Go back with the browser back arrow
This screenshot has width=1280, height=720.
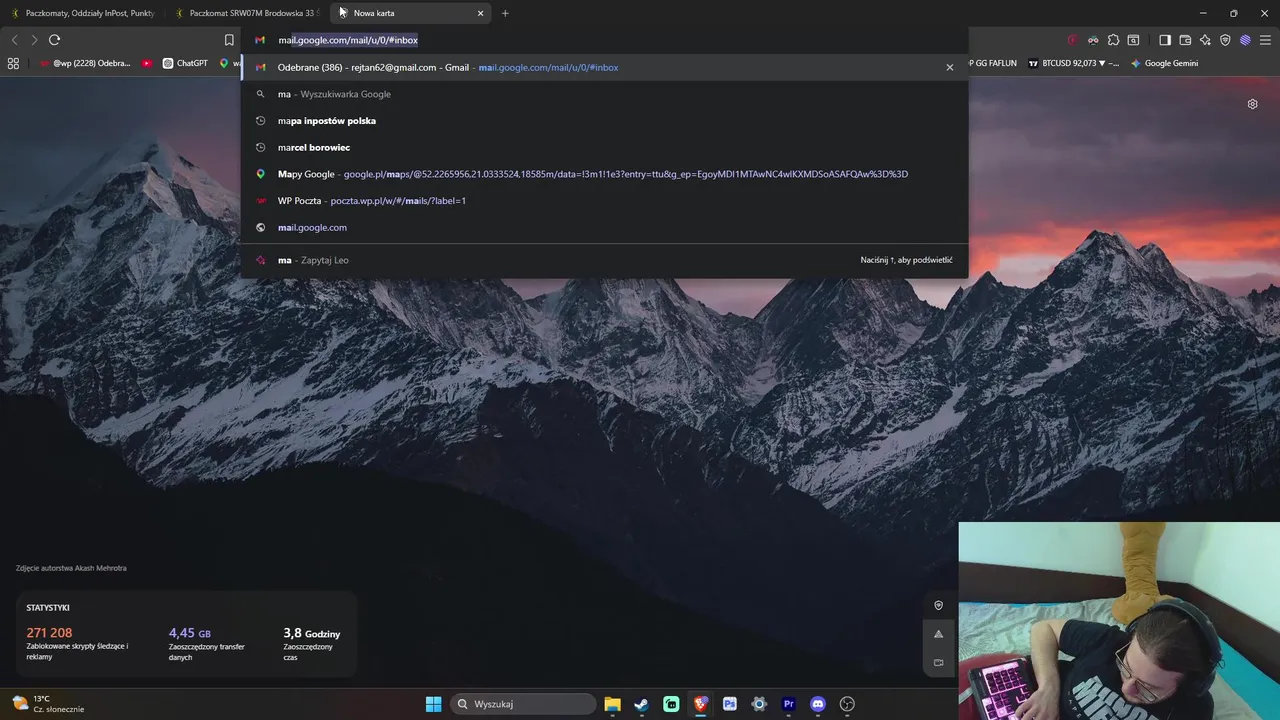tap(14, 40)
